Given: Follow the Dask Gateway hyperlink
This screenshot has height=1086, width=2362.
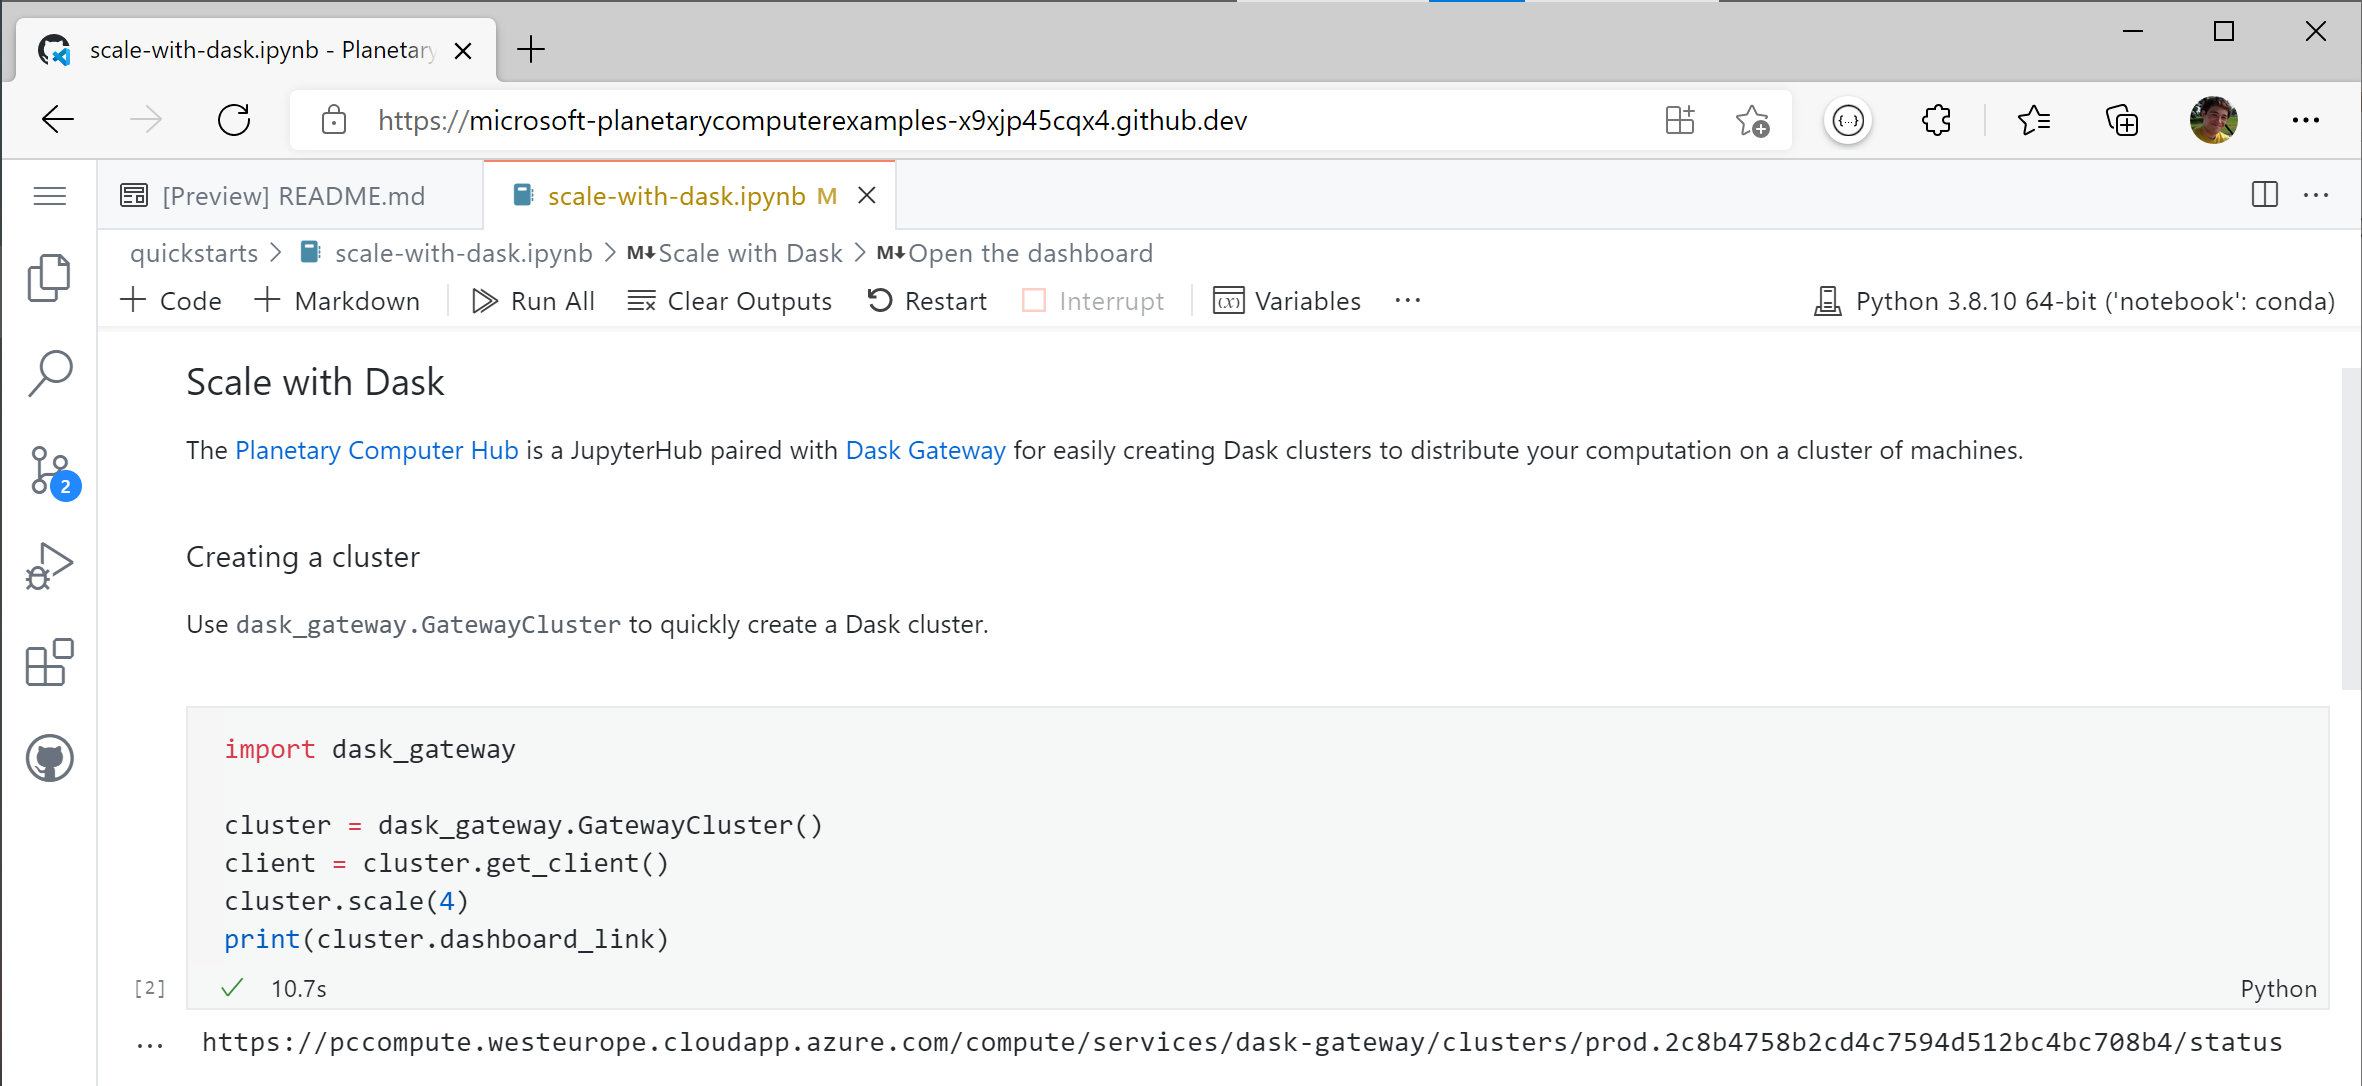Looking at the screenshot, I should [x=925, y=450].
